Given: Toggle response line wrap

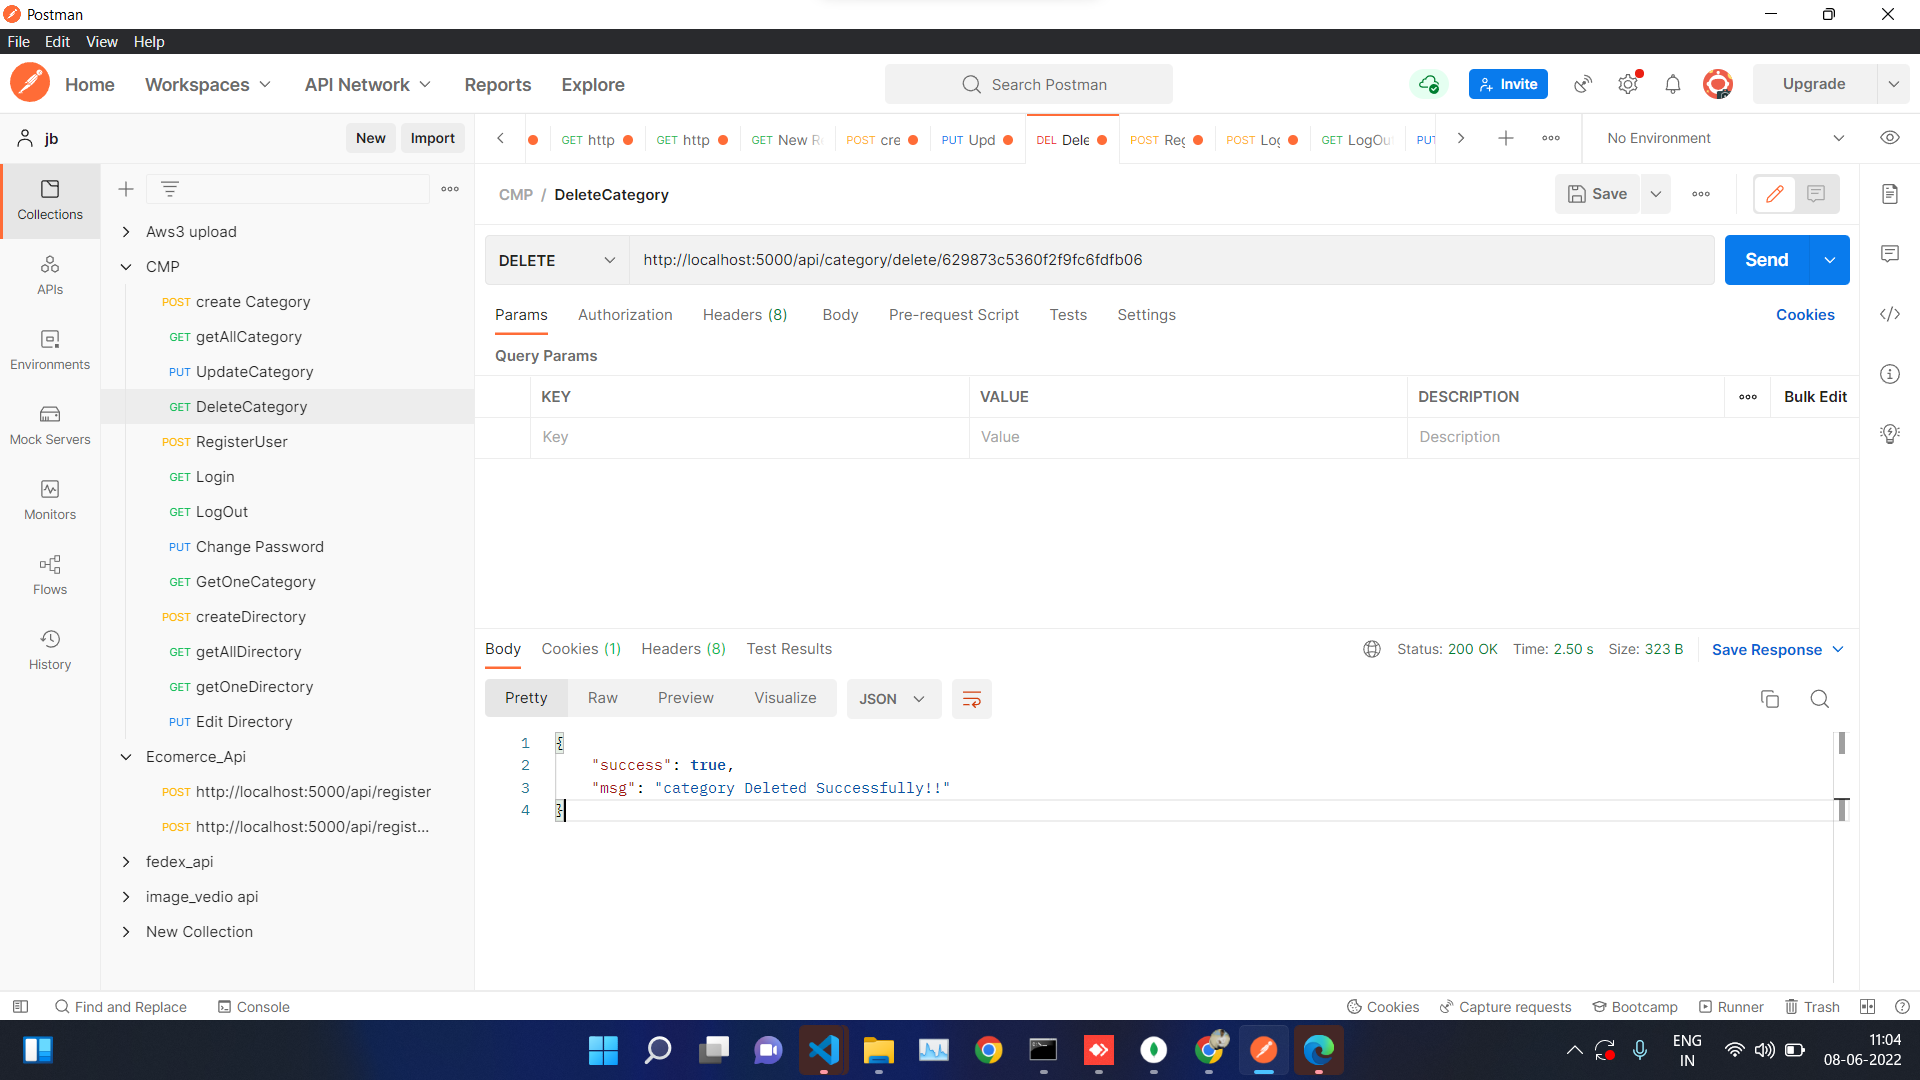Looking at the screenshot, I should (972, 699).
